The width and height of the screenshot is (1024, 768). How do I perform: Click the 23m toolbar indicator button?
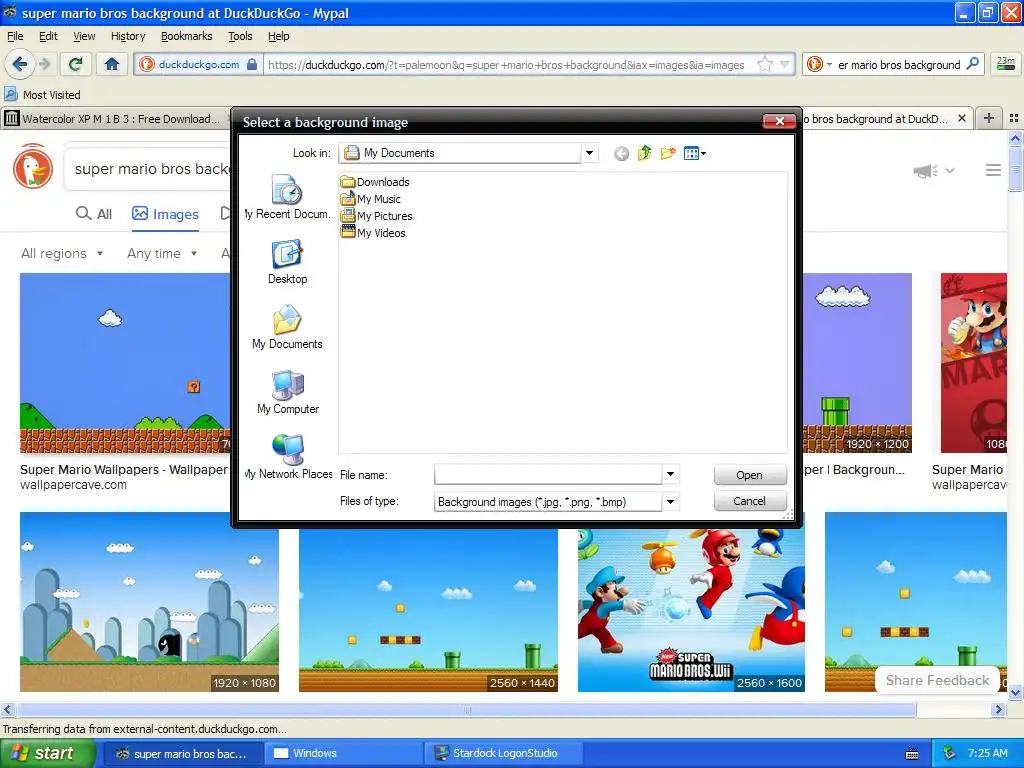[1006, 63]
